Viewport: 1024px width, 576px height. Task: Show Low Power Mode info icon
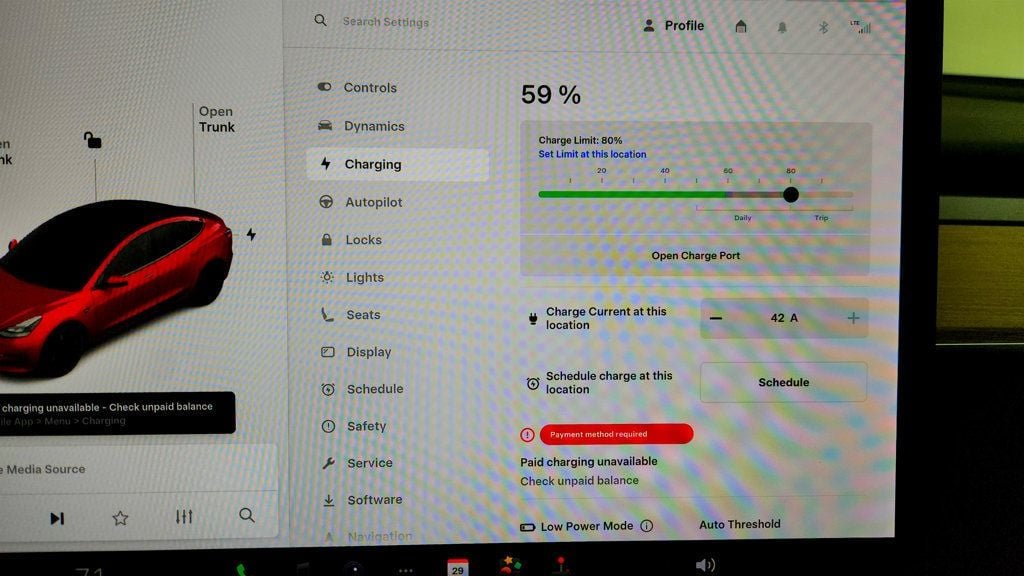[x=647, y=526]
